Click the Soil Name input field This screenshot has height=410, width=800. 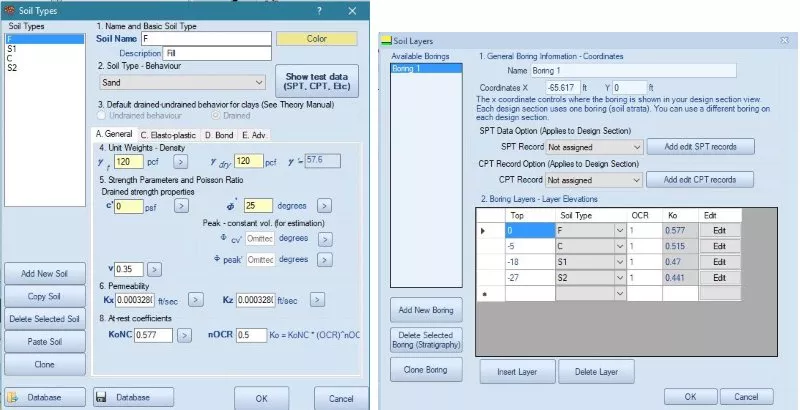pyautogui.click(x=206, y=39)
